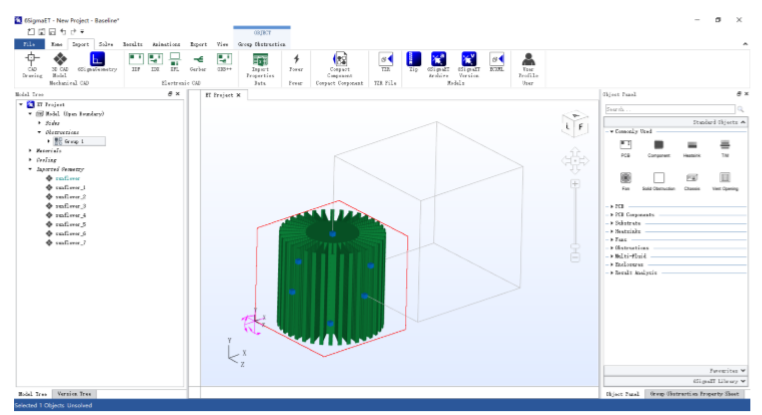Choose the Vent Opening object
This screenshot has height=415, width=762.
click(724, 180)
